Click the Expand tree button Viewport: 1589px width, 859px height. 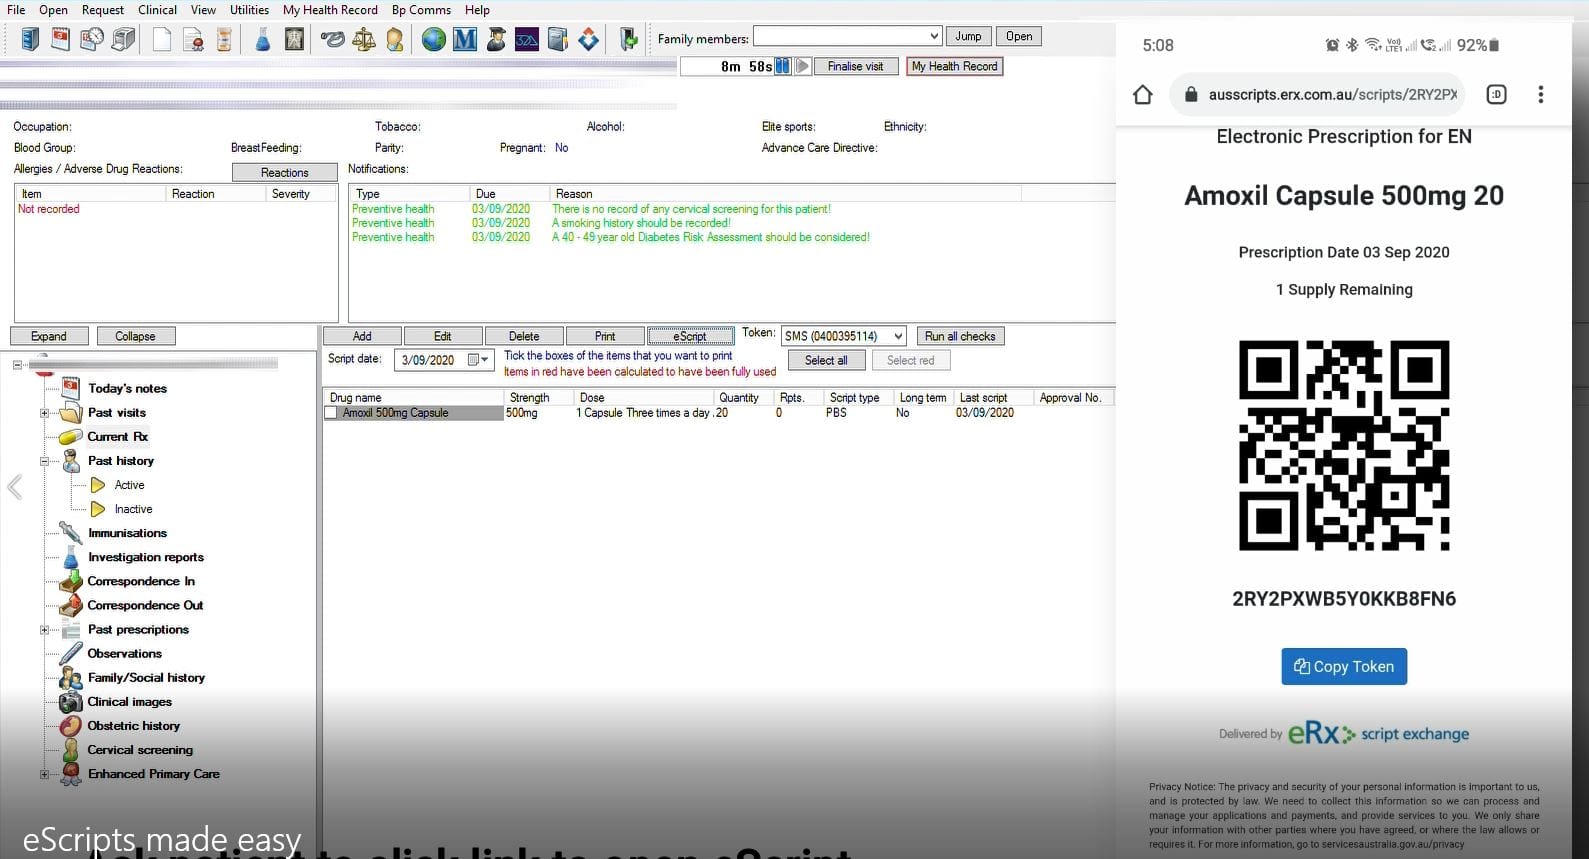click(x=49, y=336)
